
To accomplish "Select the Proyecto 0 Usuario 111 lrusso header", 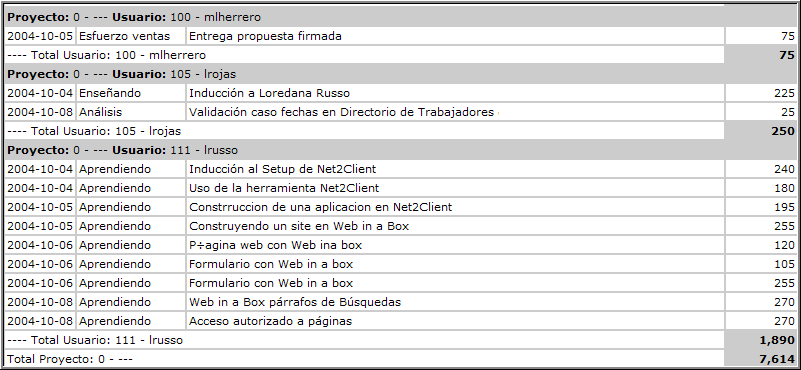I will coord(400,150).
